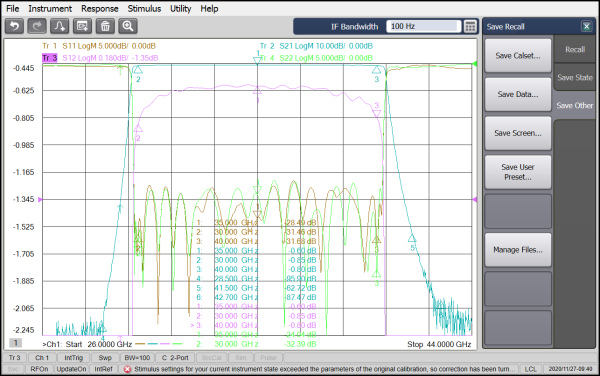The image size is (600, 376).
Task: Toggle the UpdateOn status indicator
Action: 71,369
